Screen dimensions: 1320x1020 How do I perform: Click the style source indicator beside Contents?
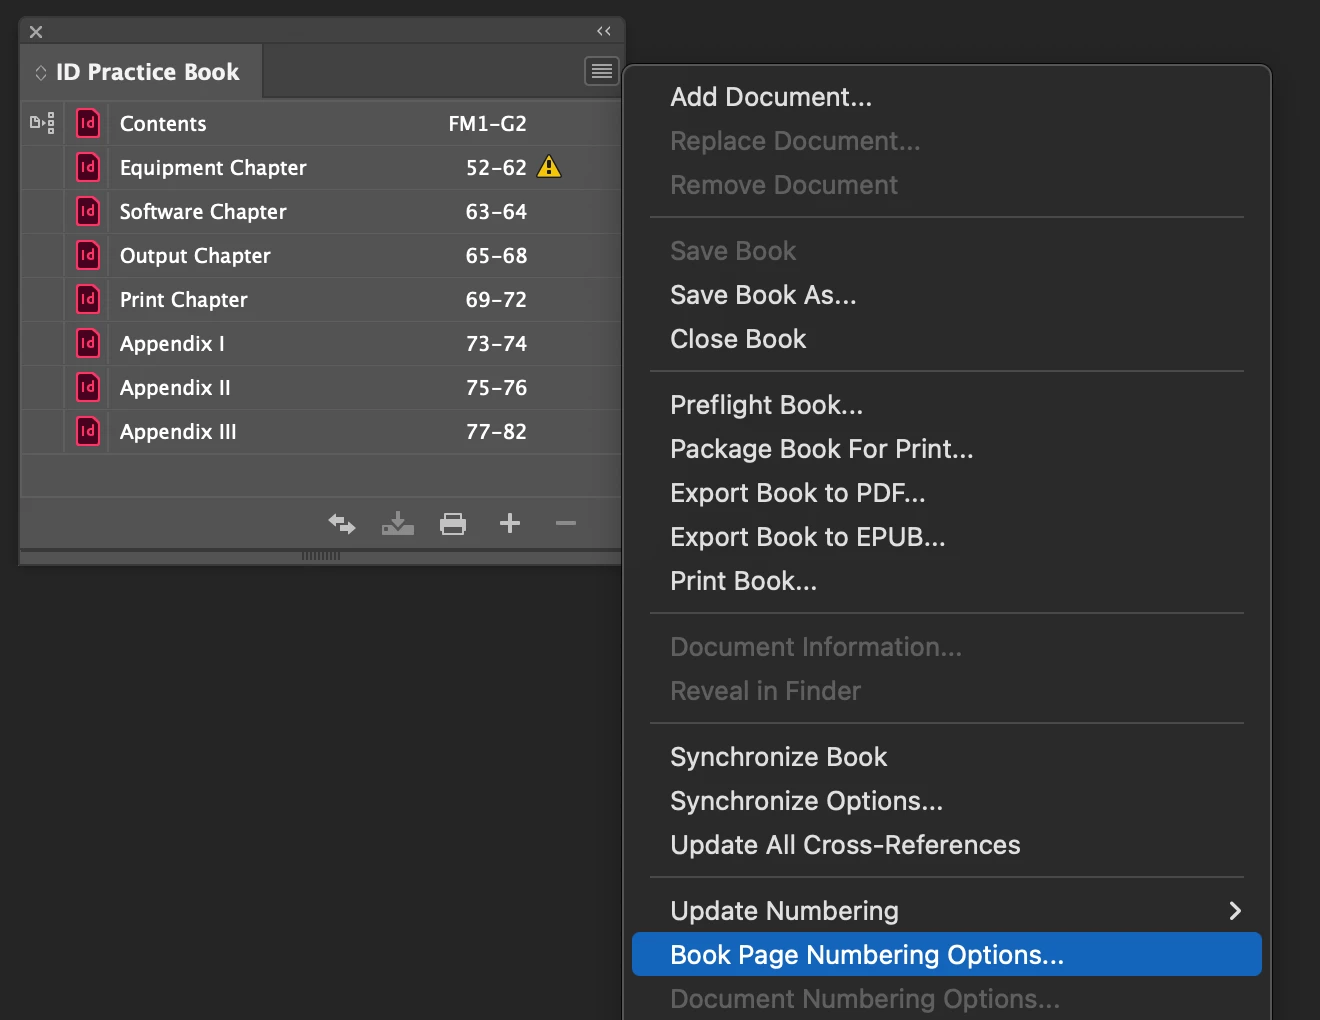(x=42, y=124)
